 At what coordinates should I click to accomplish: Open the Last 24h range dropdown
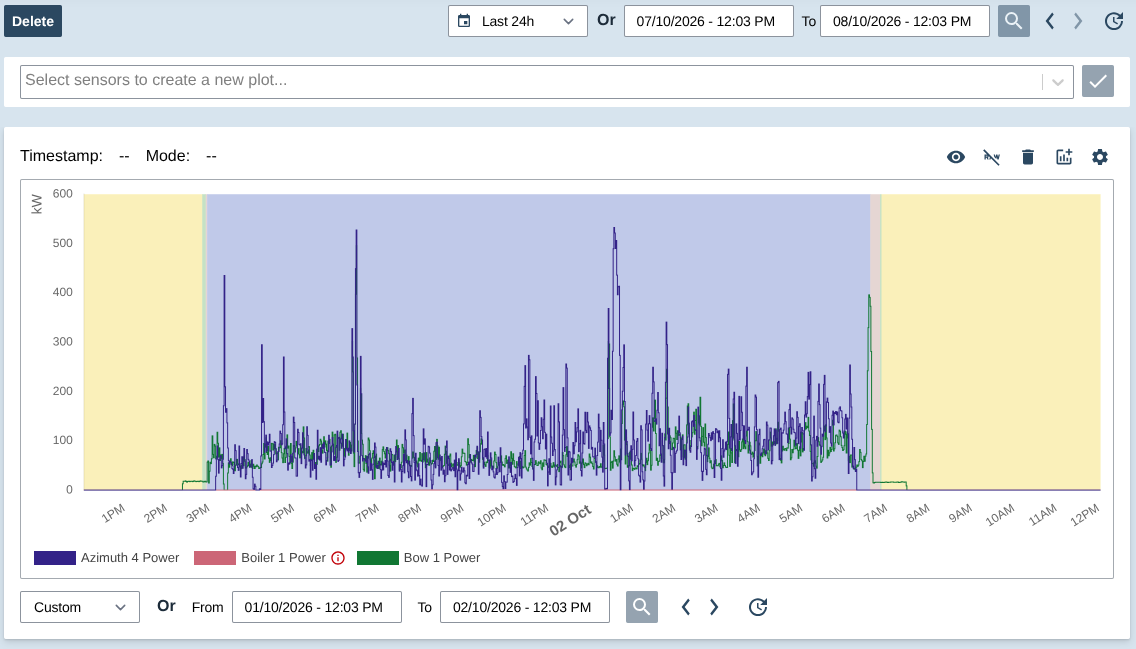pyautogui.click(x=517, y=21)
